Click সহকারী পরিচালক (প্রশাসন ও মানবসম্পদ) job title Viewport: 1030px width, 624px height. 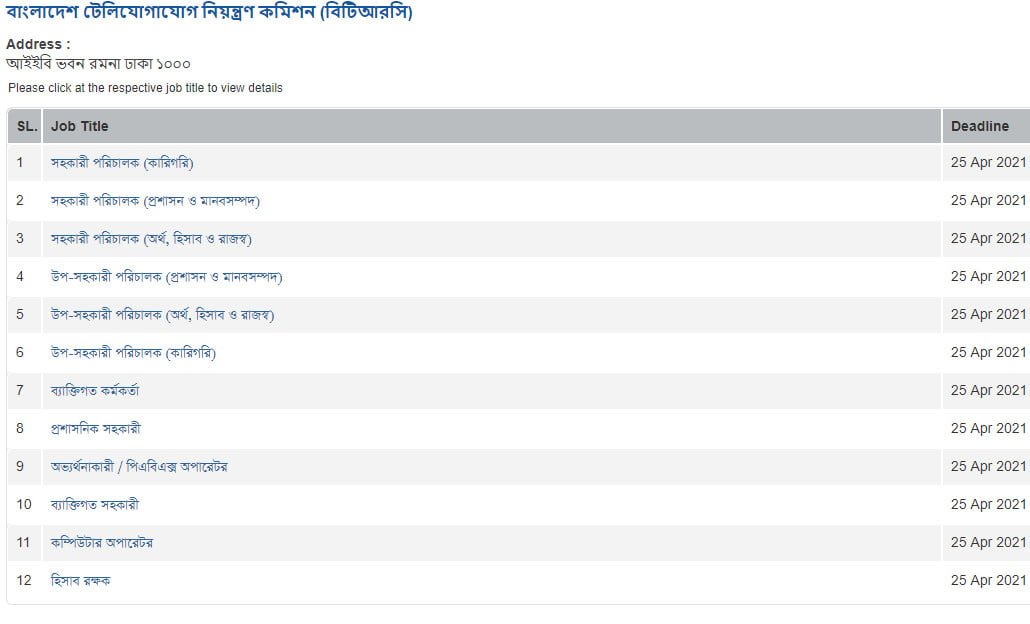[x=155, y=200]
